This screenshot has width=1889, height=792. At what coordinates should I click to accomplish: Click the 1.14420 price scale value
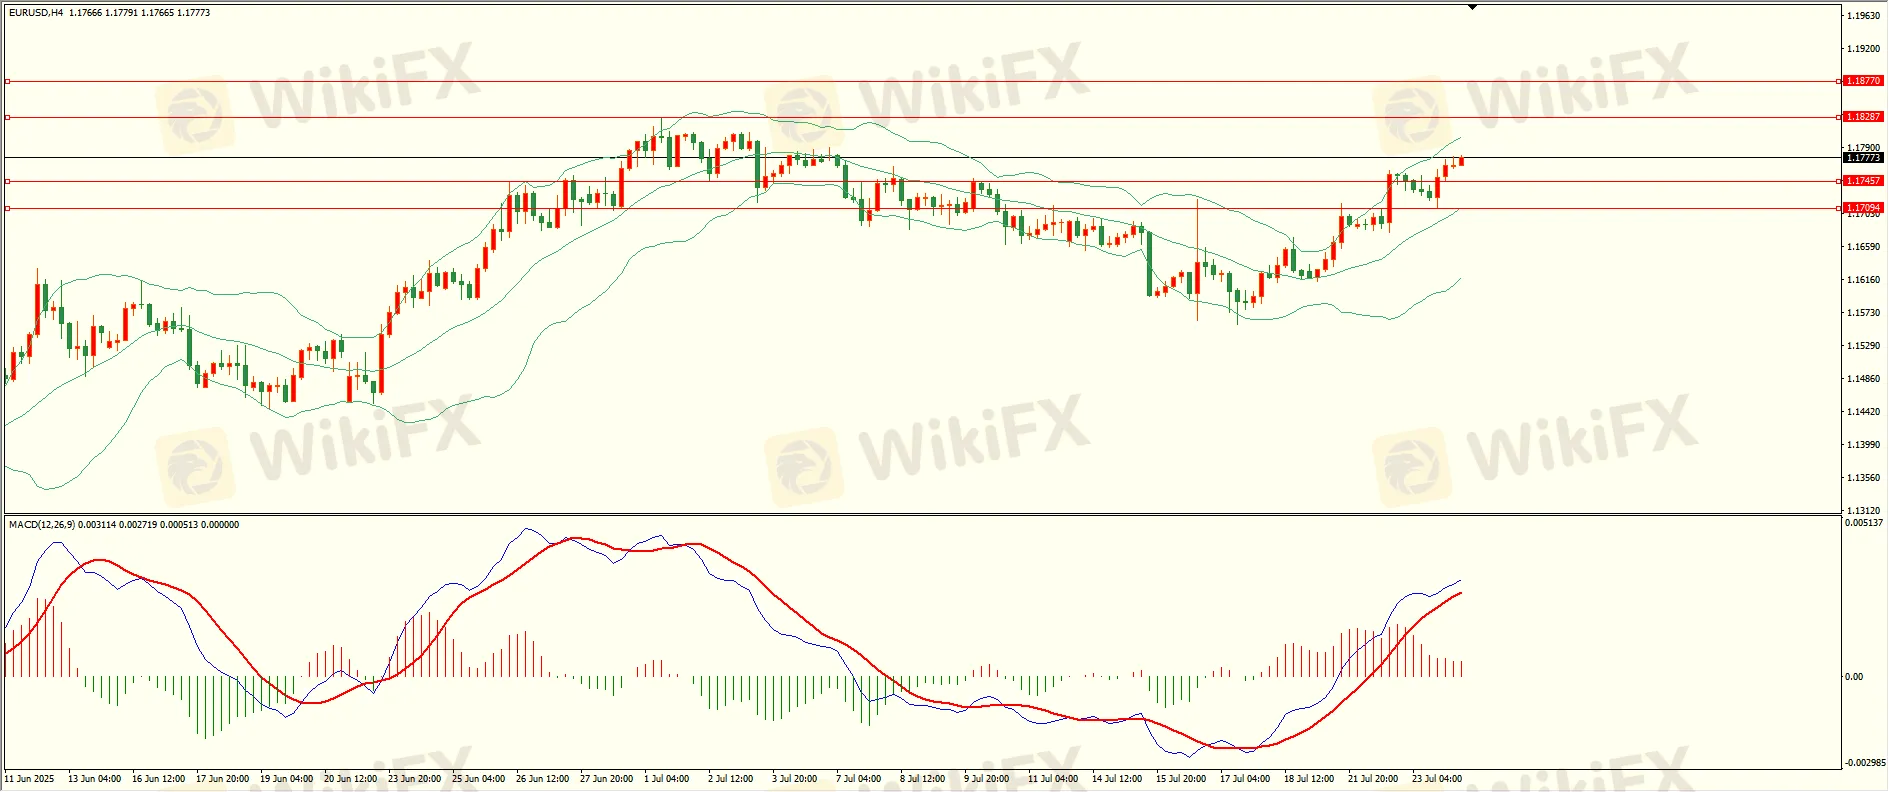(1863, 411)
